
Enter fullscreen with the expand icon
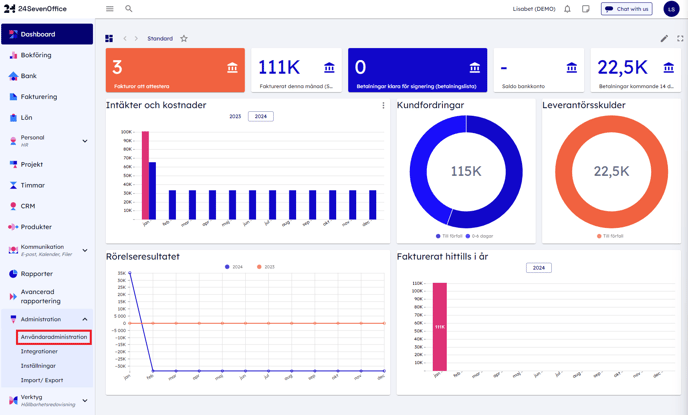pyautogui.click(x=680, y=39)
